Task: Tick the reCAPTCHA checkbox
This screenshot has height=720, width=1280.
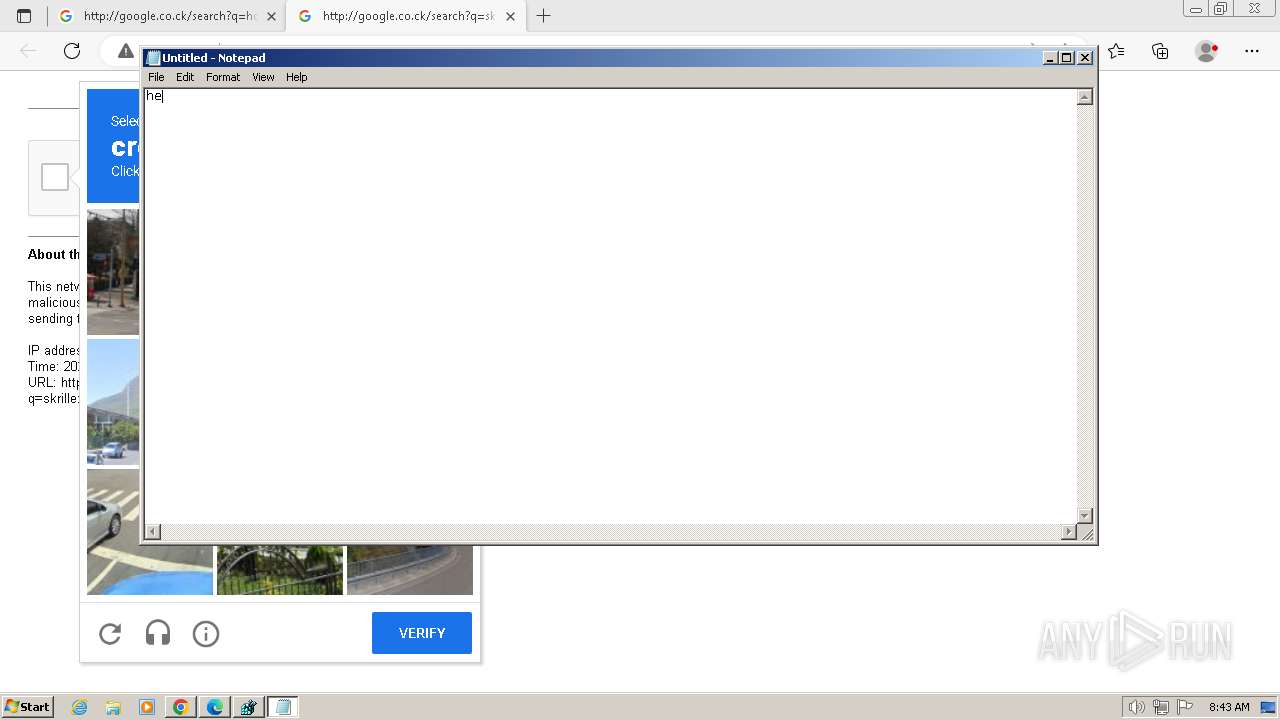Action: point(55,177)
